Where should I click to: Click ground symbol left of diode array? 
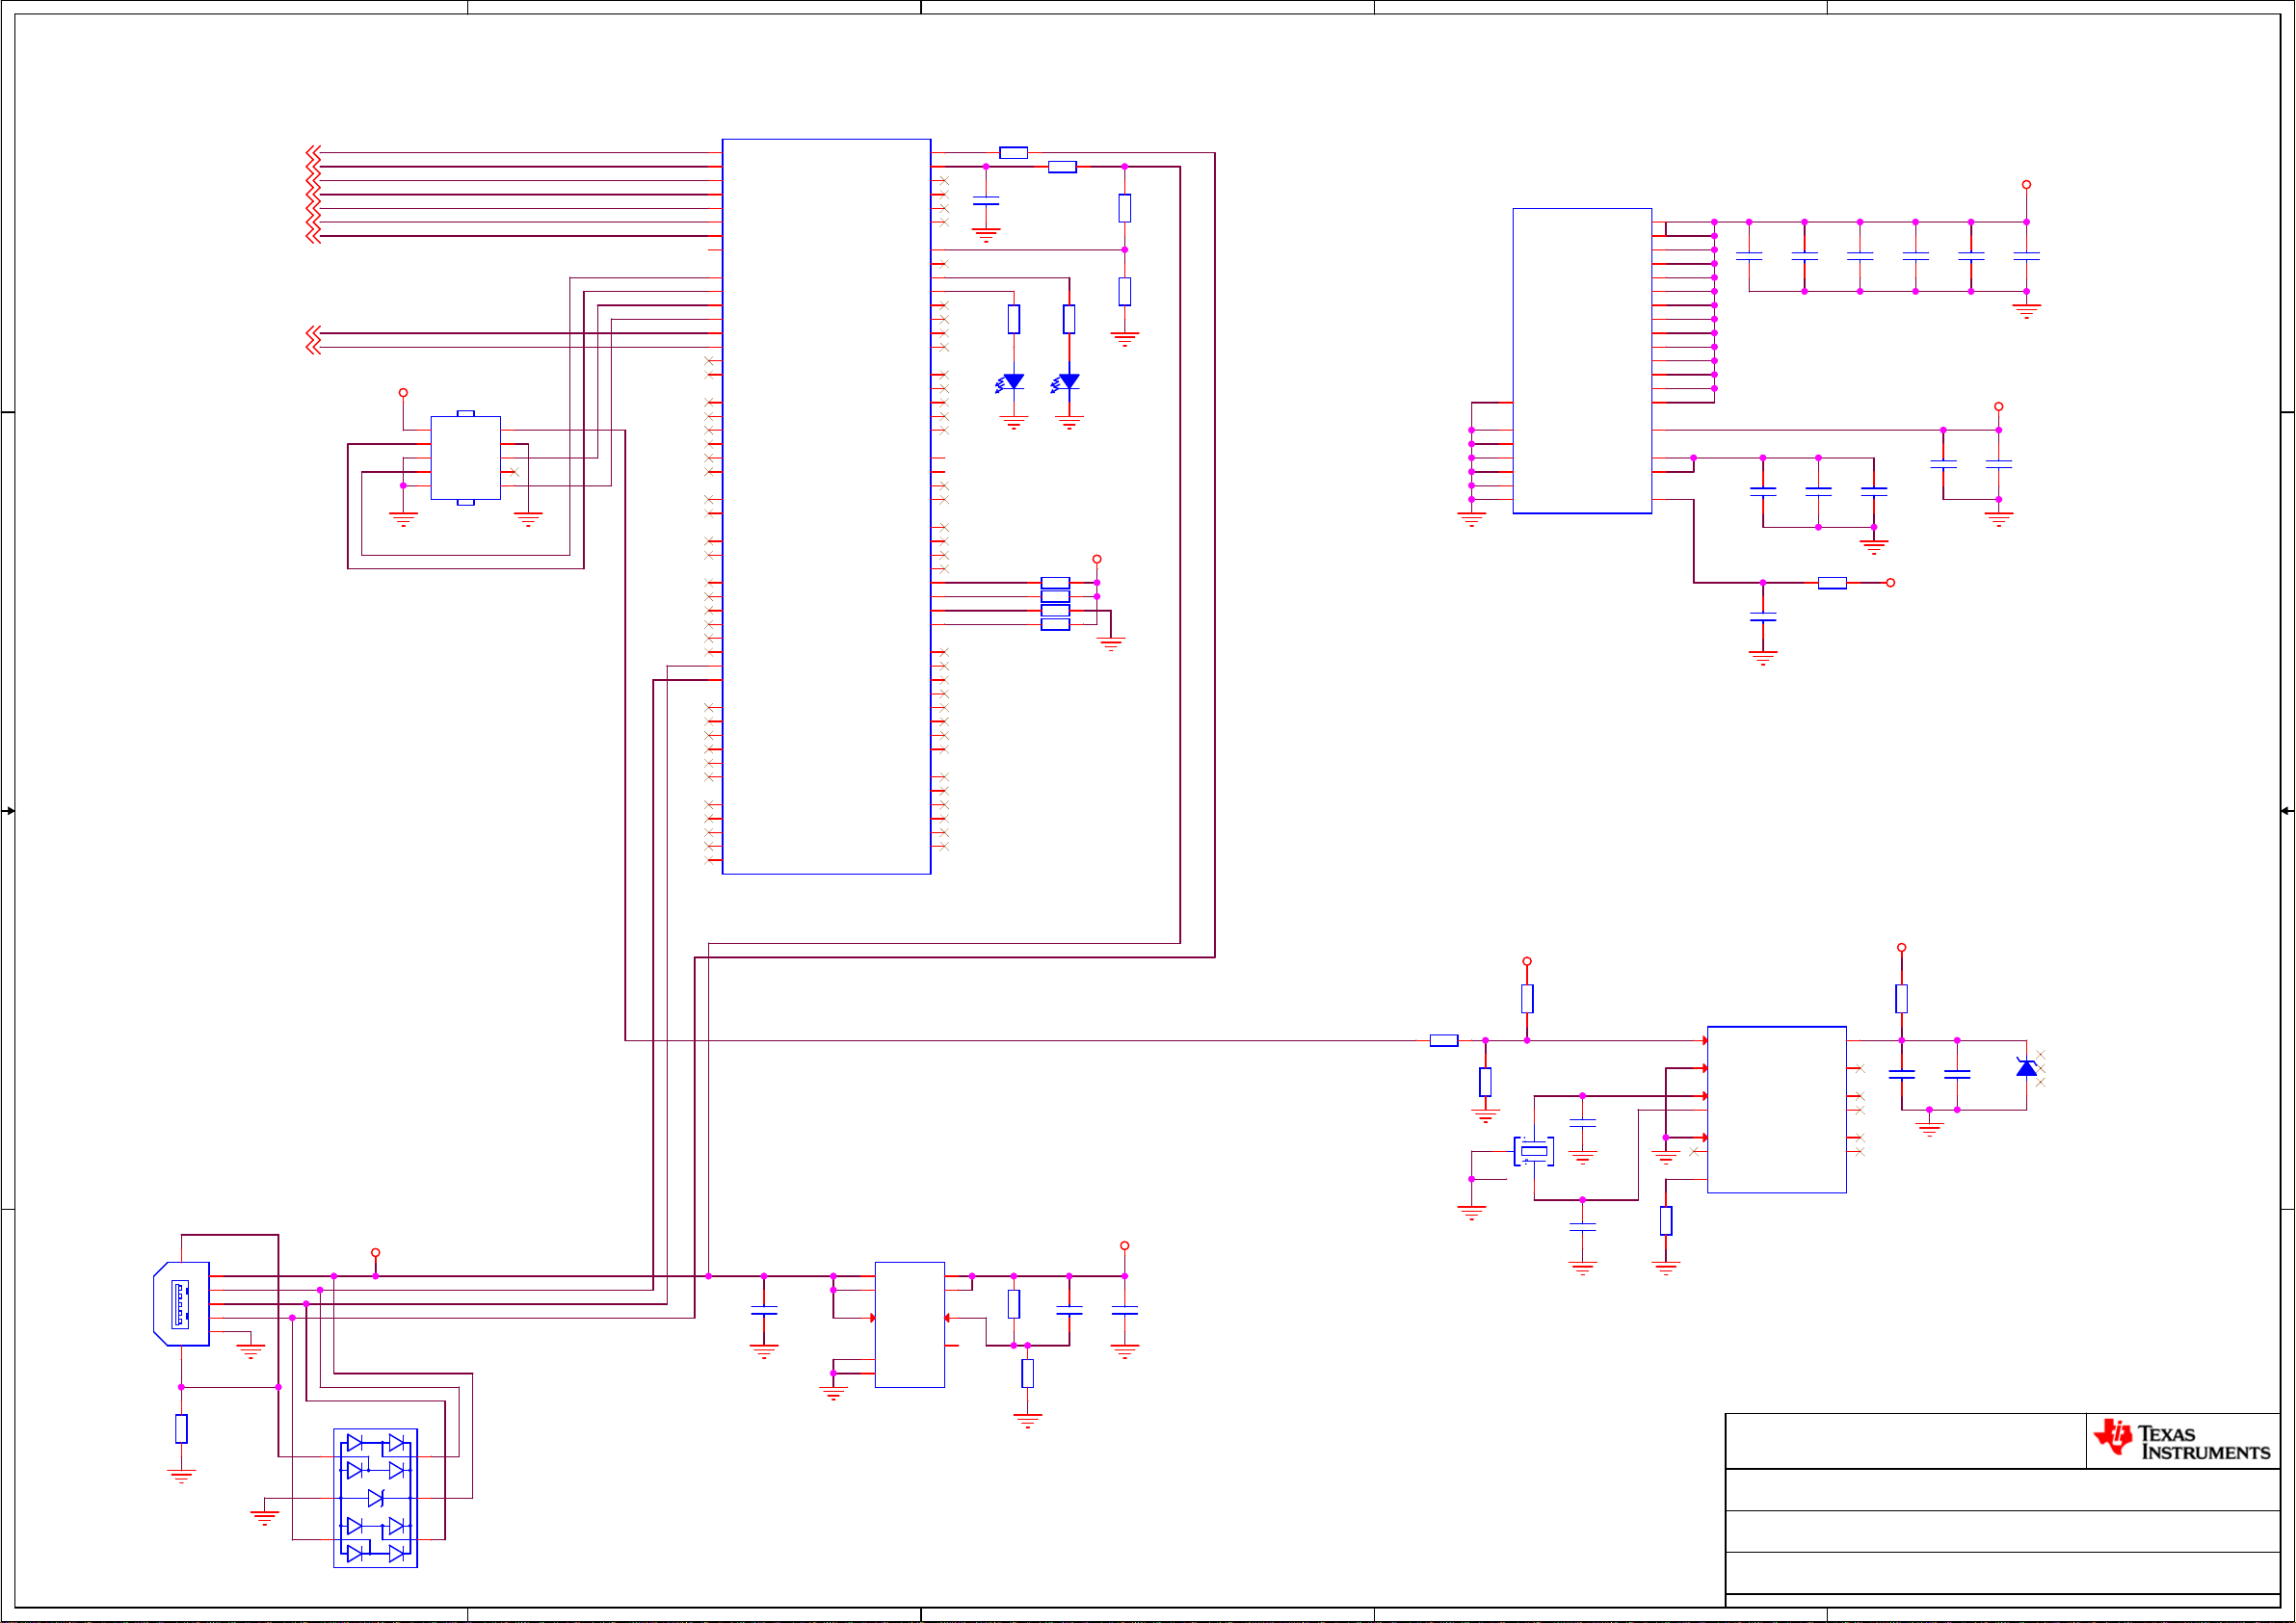(264, 1518)
